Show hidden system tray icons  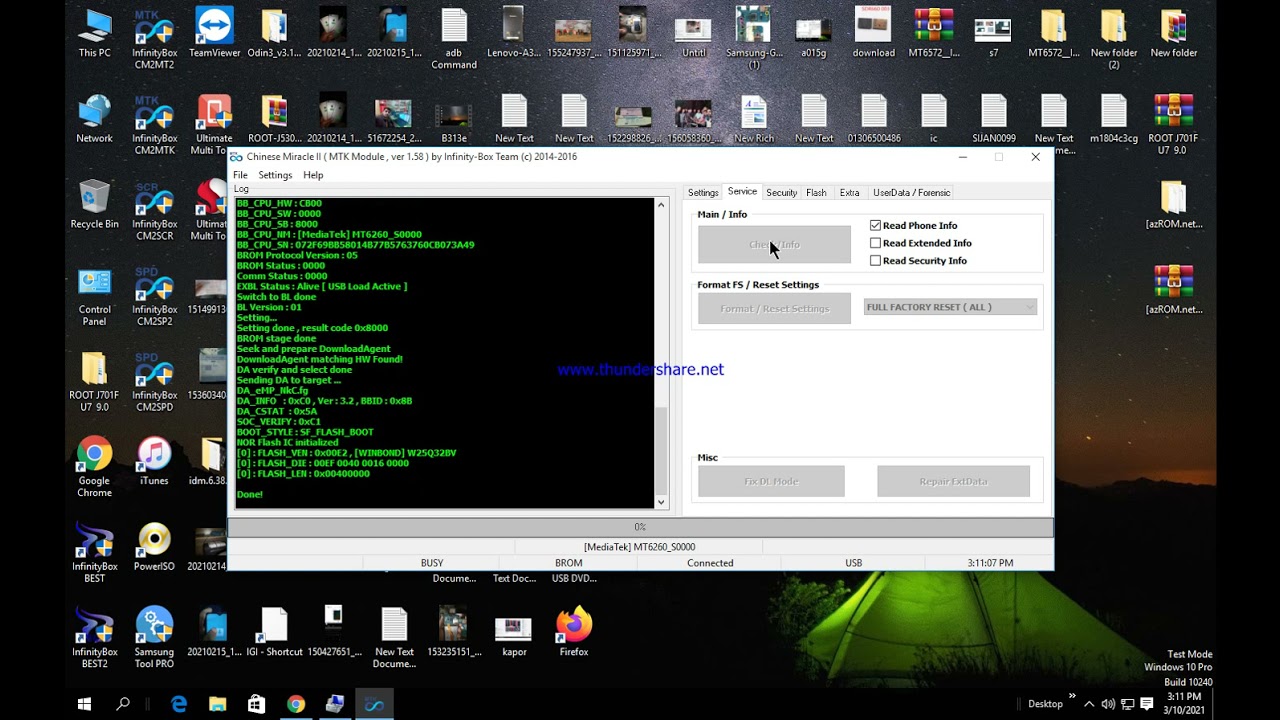[1089, 704]
